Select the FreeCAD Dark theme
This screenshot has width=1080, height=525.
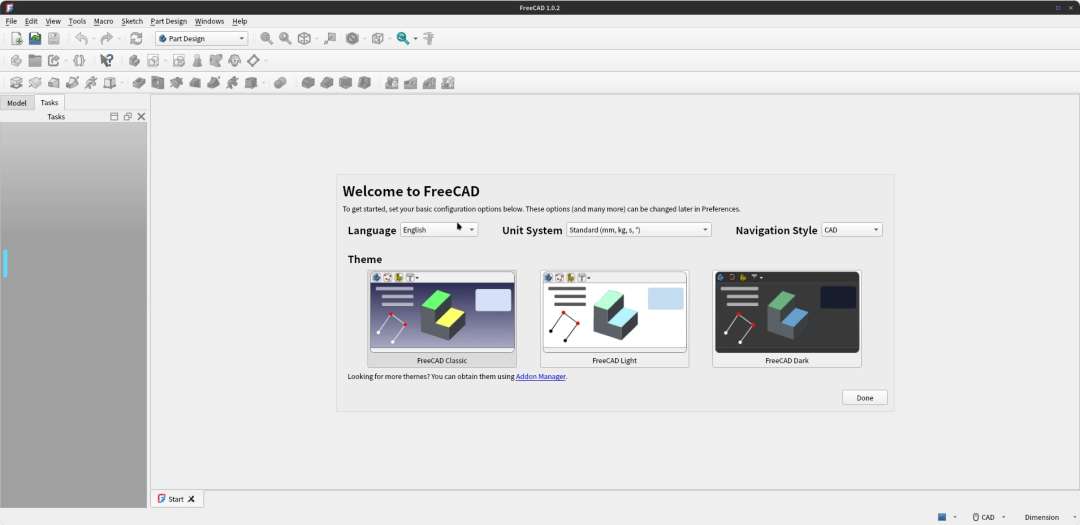(x=787, y=318)
